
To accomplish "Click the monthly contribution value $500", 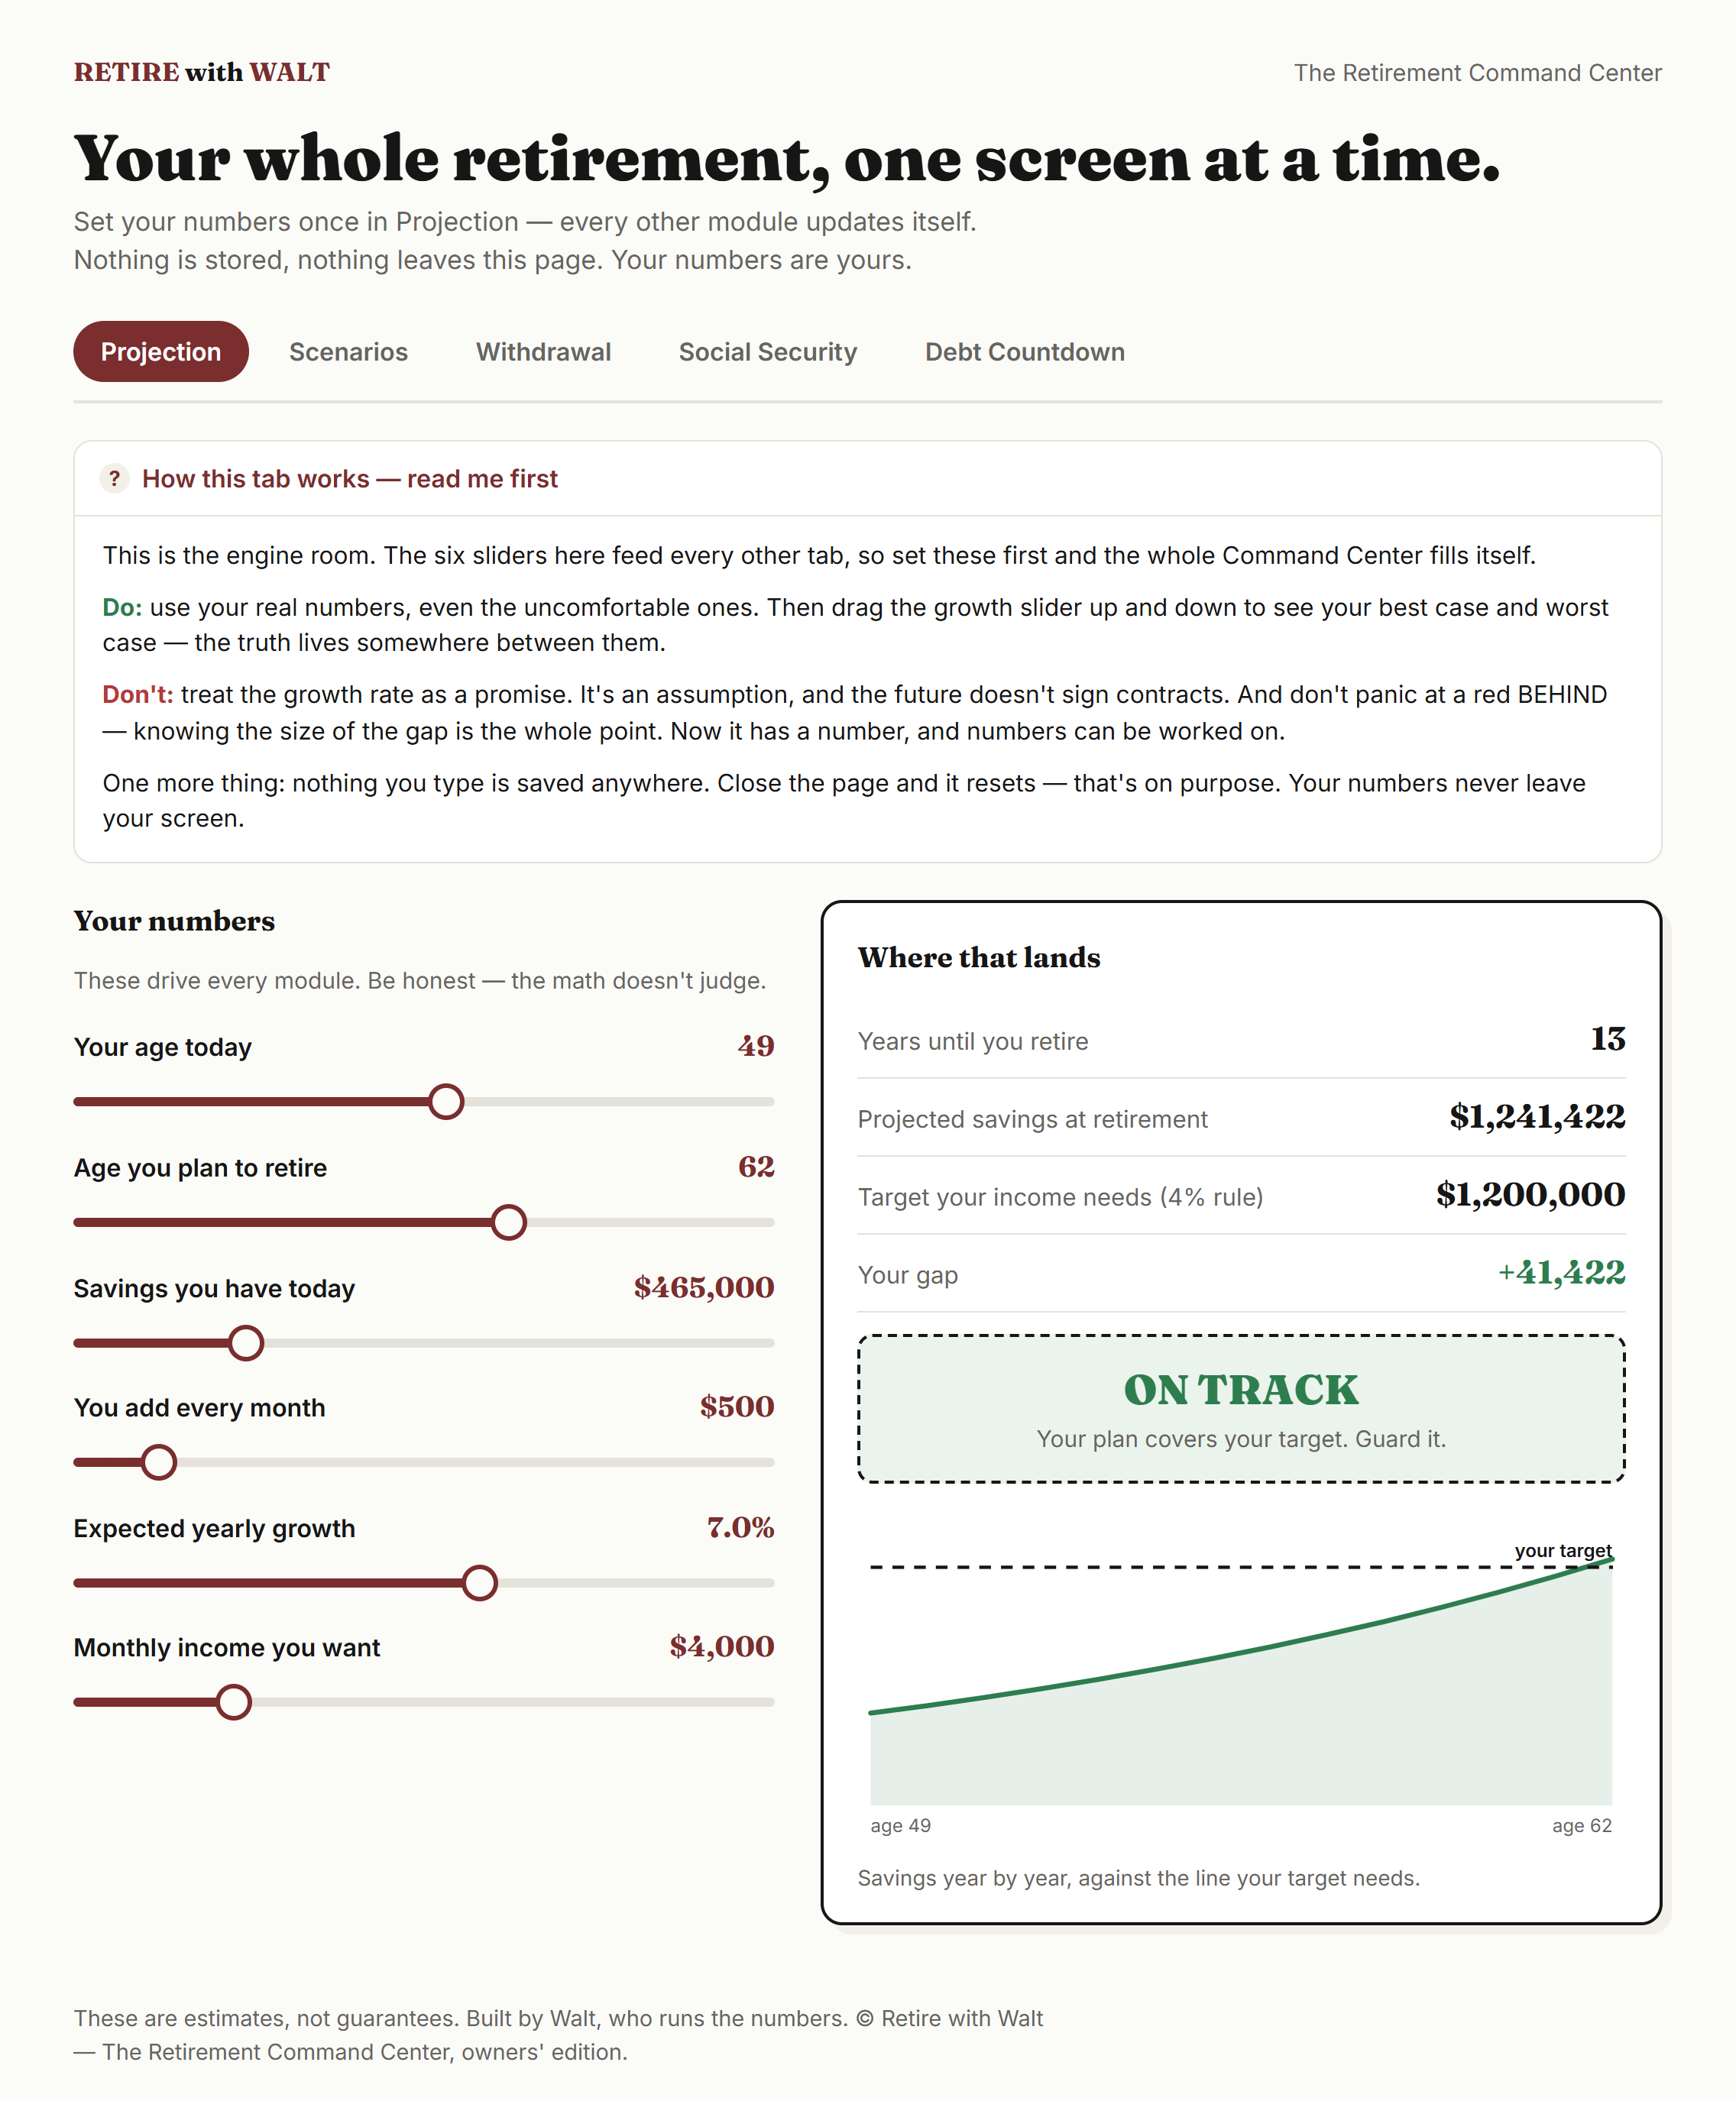I will pyautogui.click(x=737, y=1407).
